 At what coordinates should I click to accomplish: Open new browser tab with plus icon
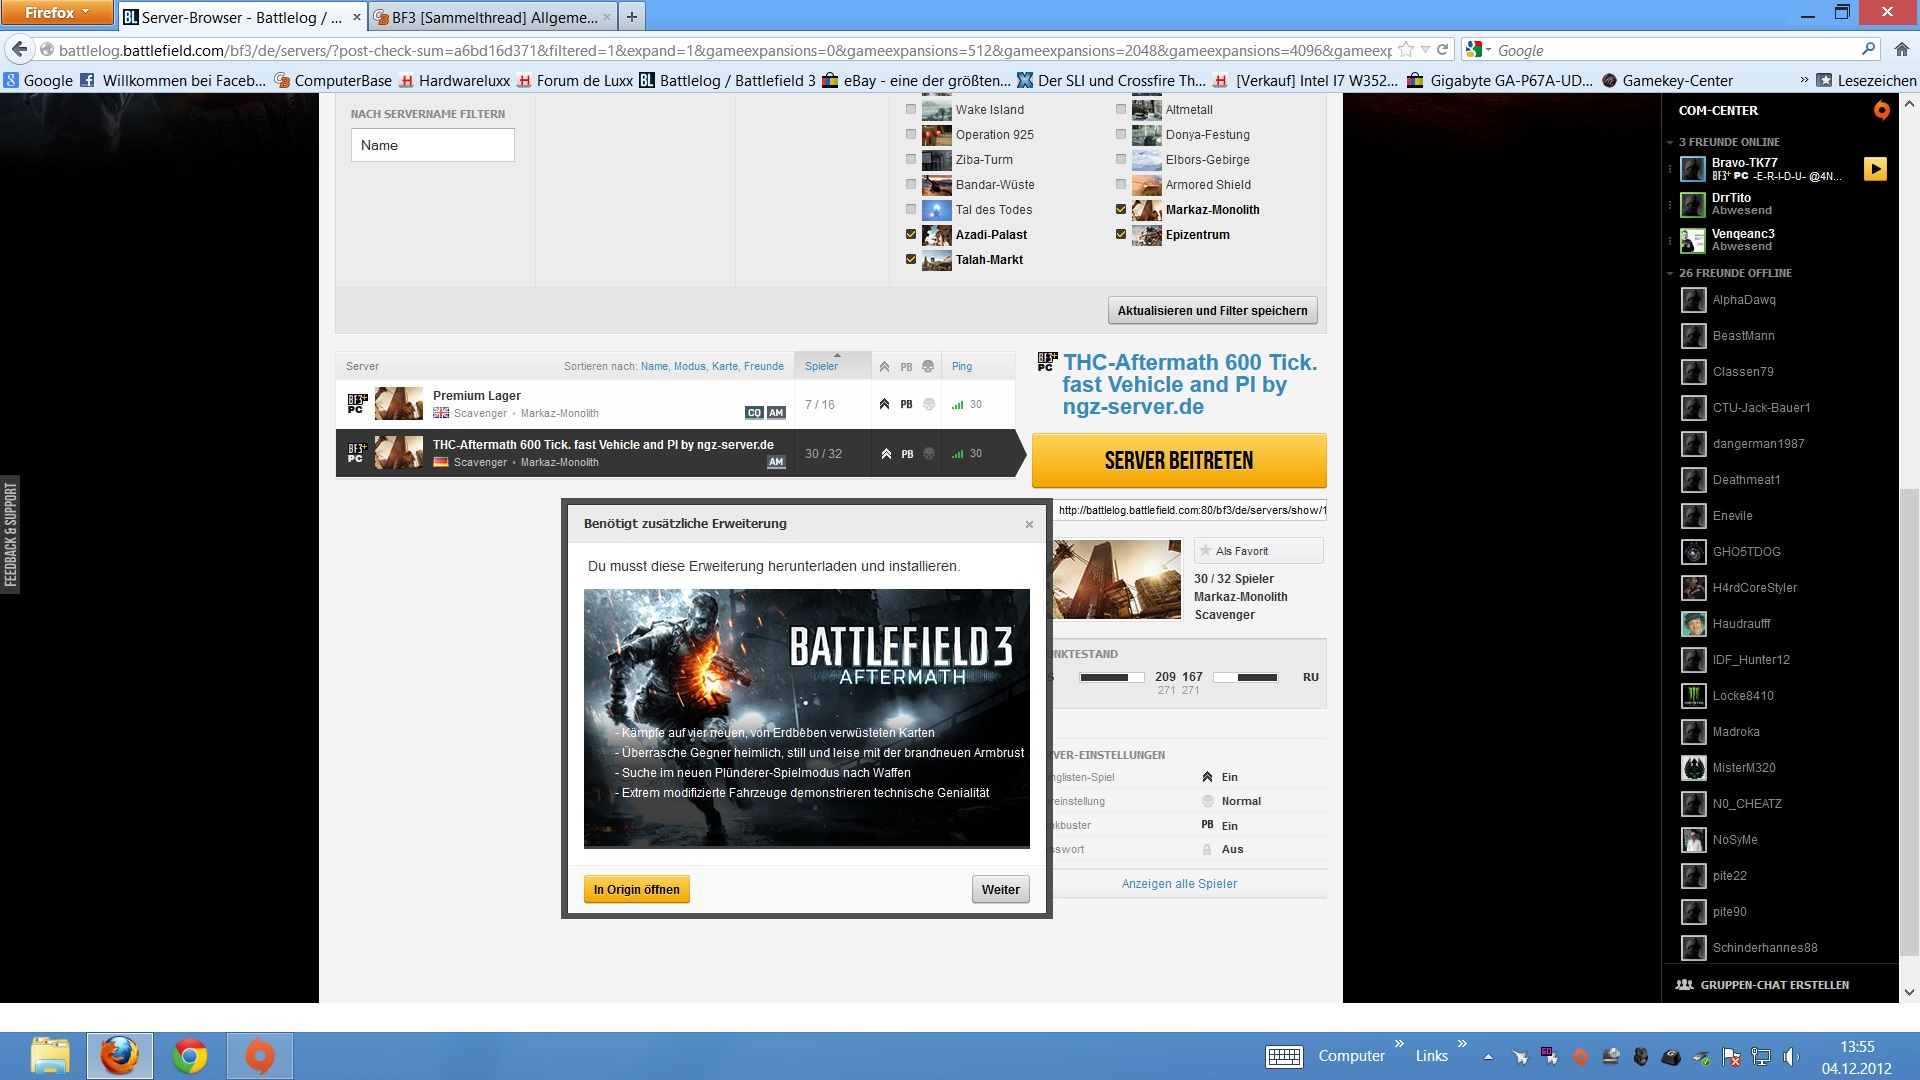tap(631, 17)
